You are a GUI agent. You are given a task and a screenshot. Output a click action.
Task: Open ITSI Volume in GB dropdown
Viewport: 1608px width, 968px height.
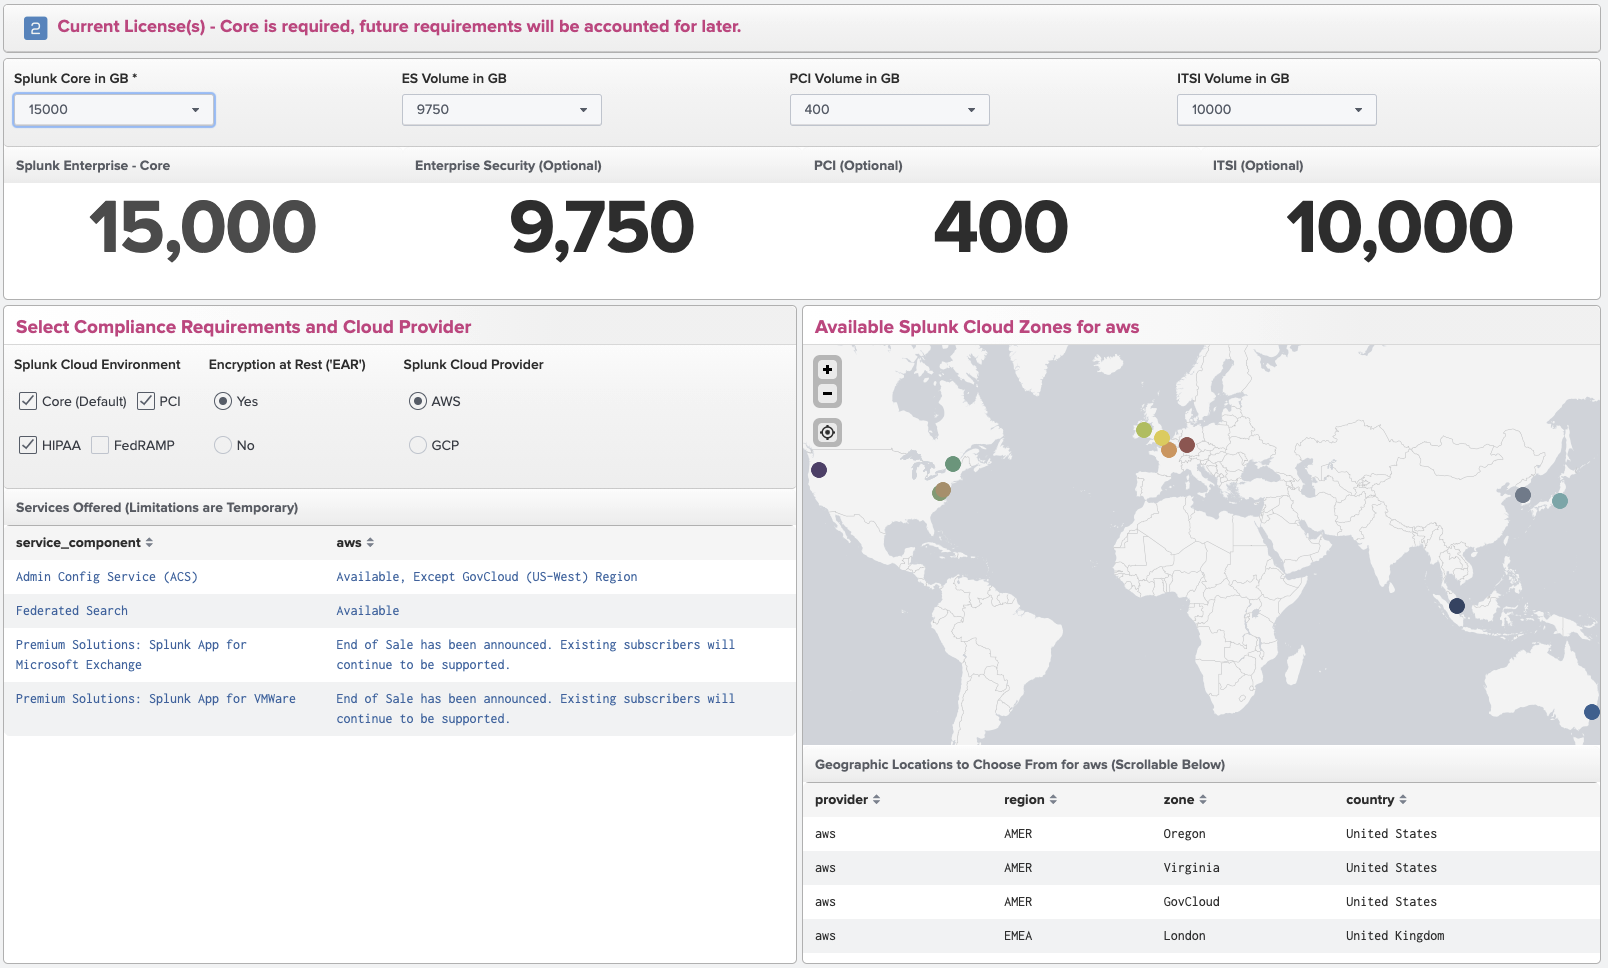1277,110
